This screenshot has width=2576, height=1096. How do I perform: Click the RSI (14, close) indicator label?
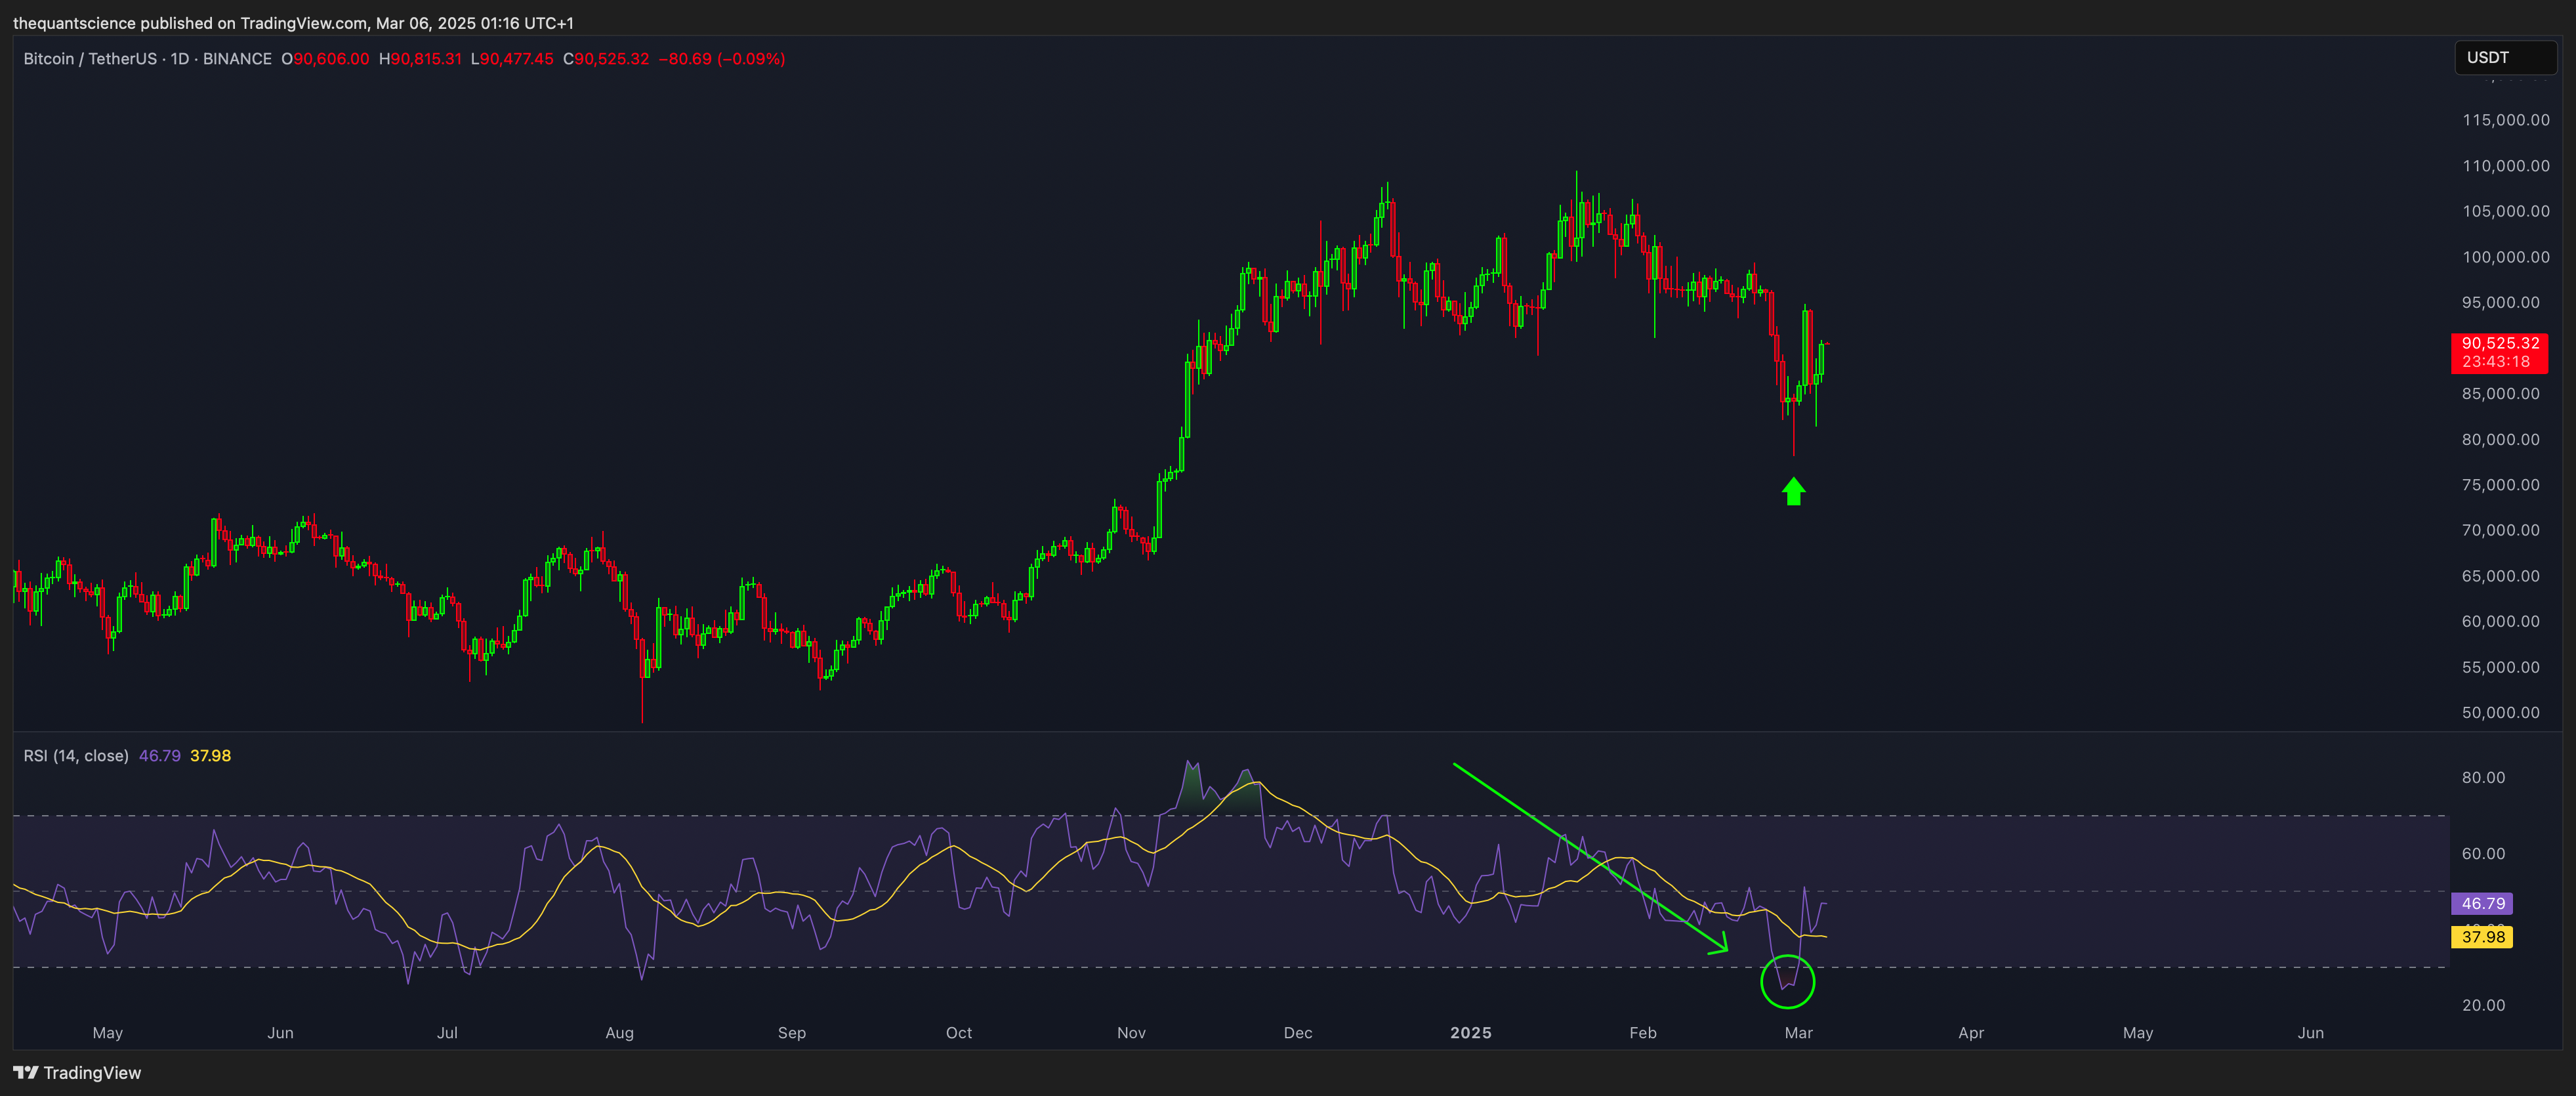coord(76,756)
